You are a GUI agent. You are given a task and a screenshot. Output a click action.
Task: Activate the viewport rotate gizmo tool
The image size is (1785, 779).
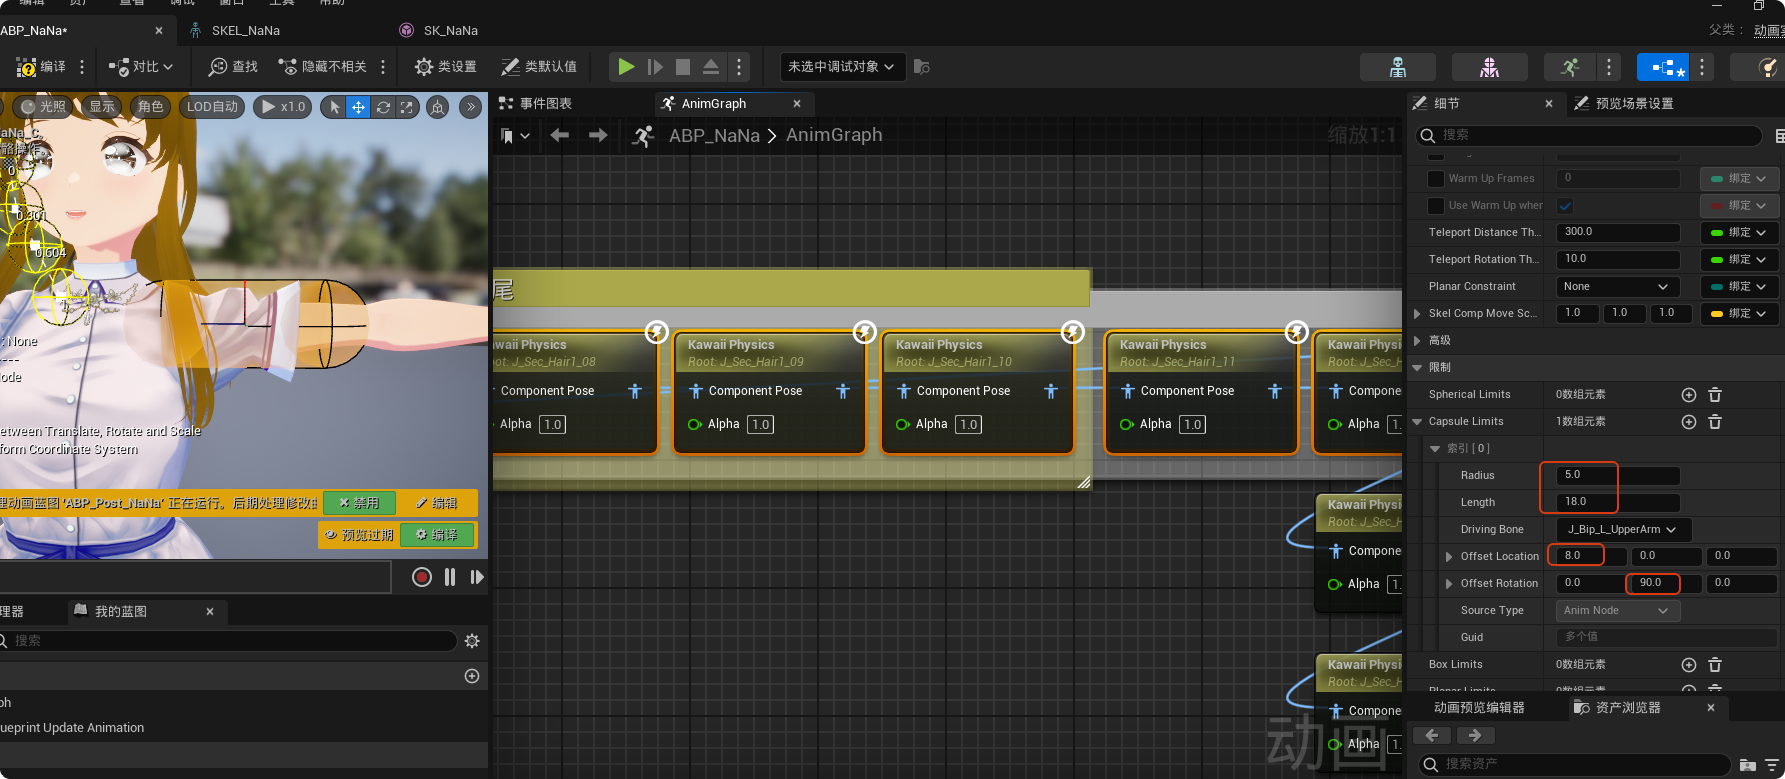(x=382, y=107)
